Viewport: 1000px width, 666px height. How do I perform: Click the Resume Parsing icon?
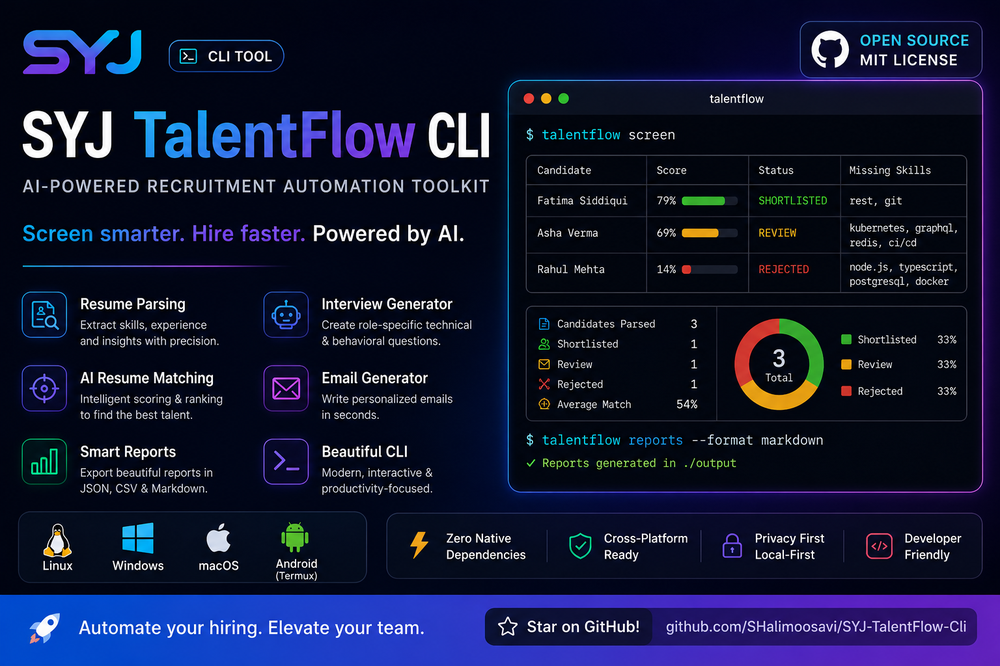pos(45,314)
